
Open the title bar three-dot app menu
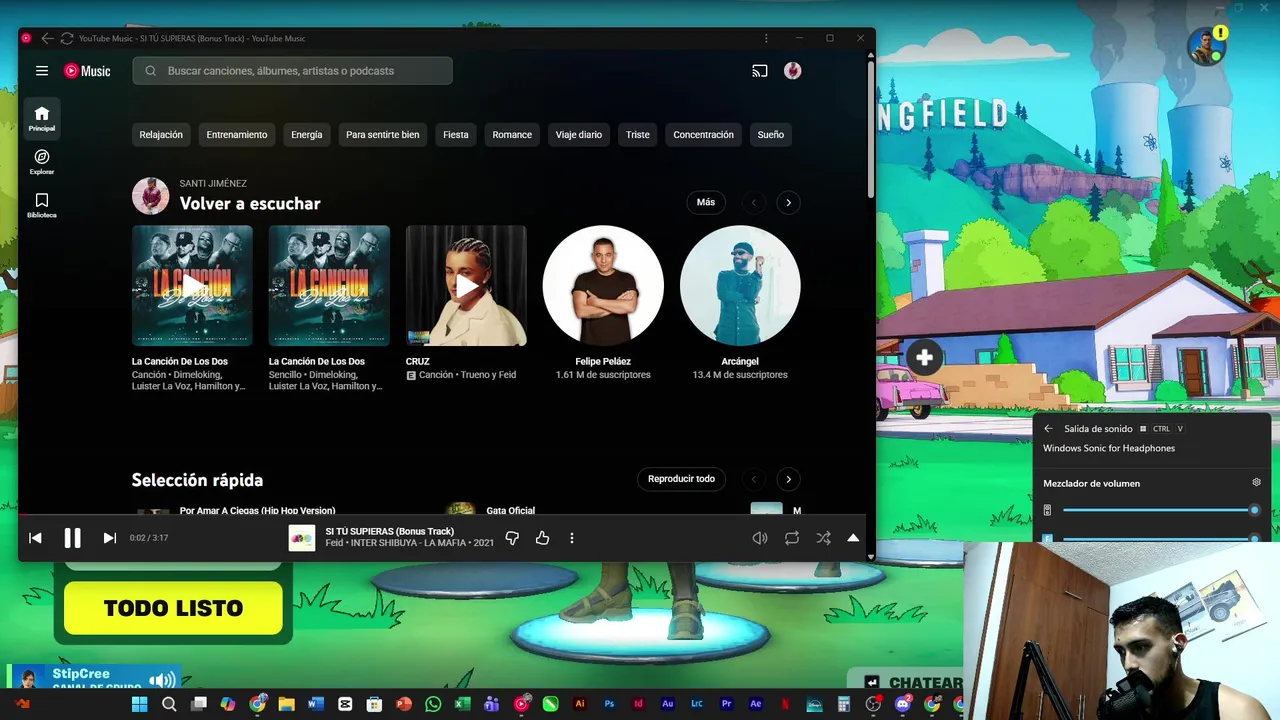[x=767, y=38]
